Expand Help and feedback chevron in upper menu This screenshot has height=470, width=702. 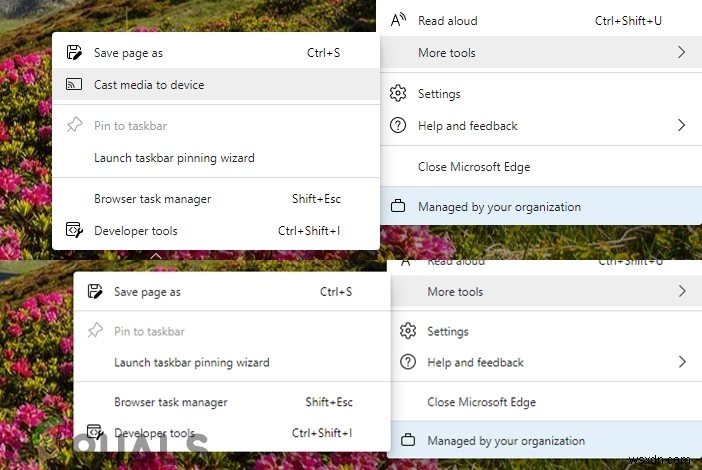(681, 125)
